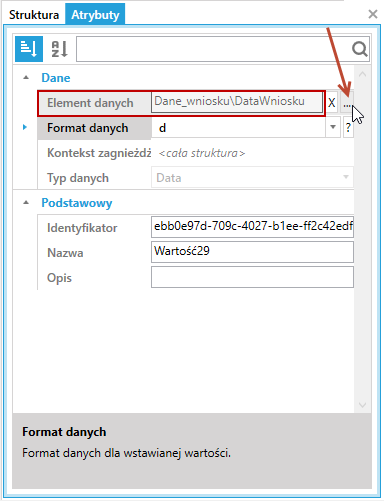The height and width of the screenshot is (501, 384).
Task: Click the '<cała struktura>' value
Action: 202,153
